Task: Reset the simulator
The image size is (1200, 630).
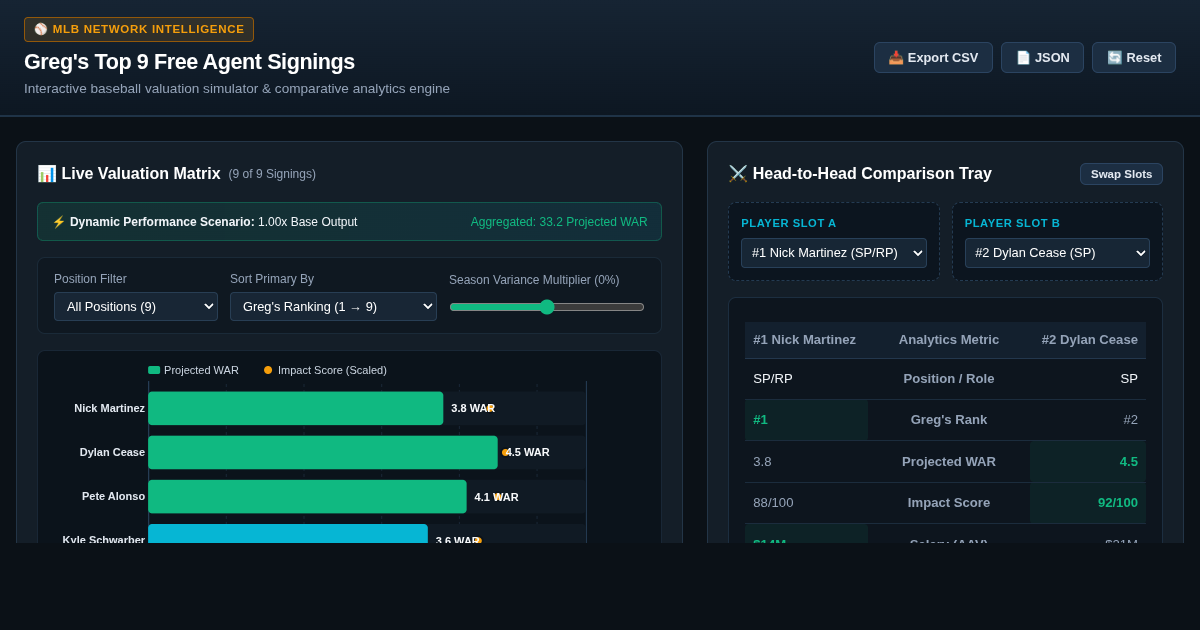Action: tap(1134, 57)
